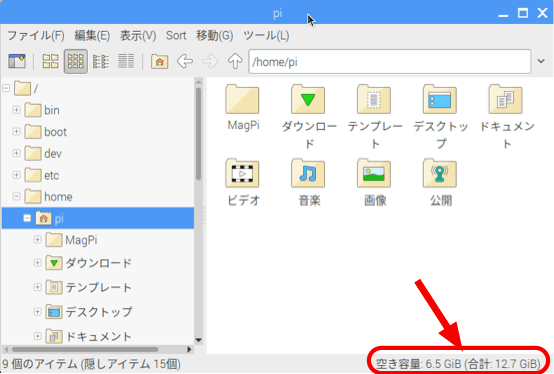Viewport: 554px width, 374px height.
Task: Select MagPi in tree sidebar
Action: coord(71,240)
